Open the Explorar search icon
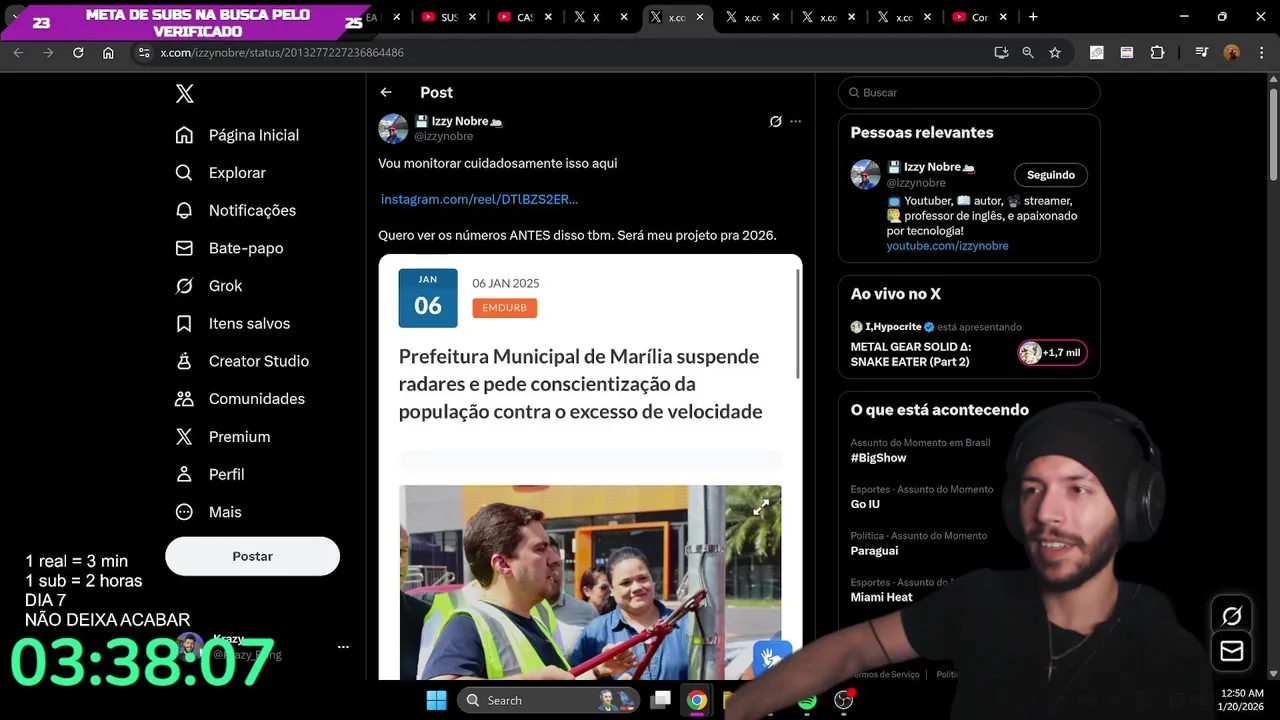This screenshot has width=1280, height=720. (184, 173)
